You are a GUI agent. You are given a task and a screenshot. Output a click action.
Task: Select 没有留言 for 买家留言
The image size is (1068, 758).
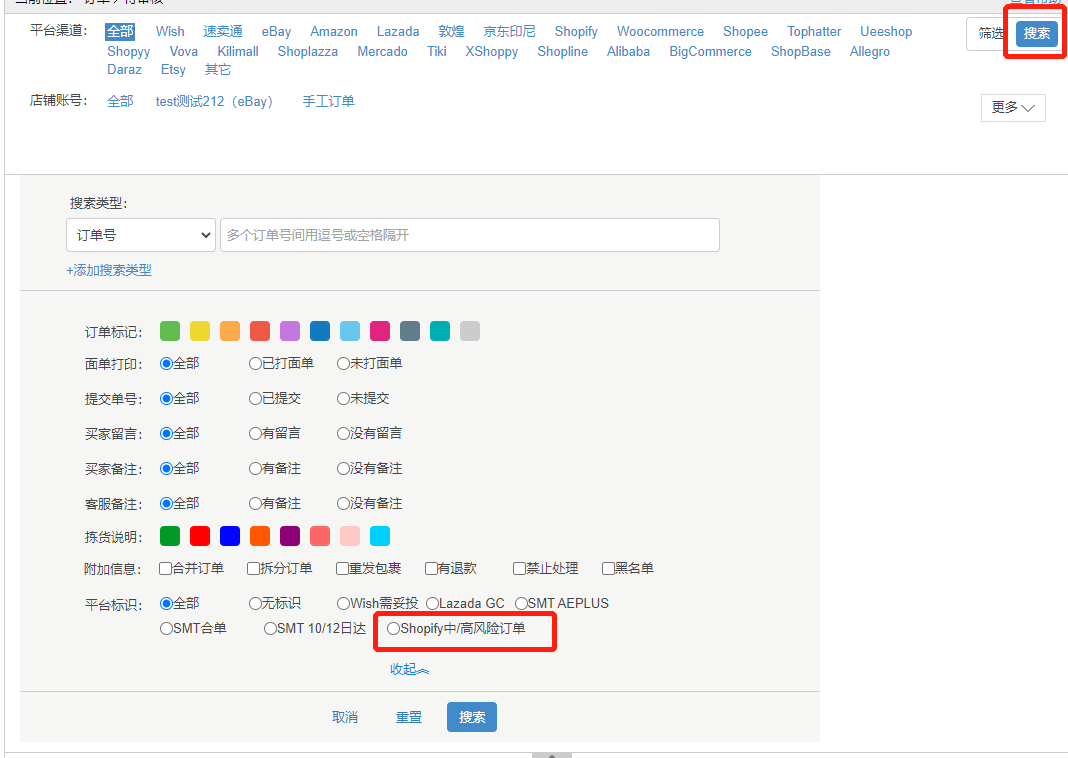pos(343,433)
